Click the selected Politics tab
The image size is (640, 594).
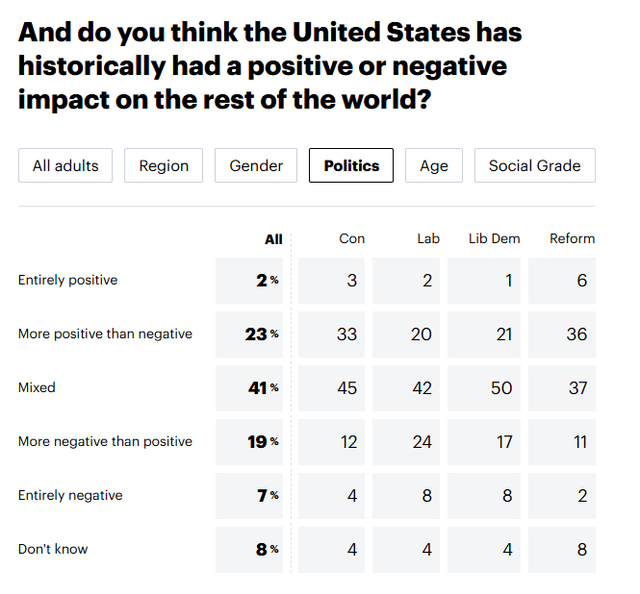click(351, 166)
